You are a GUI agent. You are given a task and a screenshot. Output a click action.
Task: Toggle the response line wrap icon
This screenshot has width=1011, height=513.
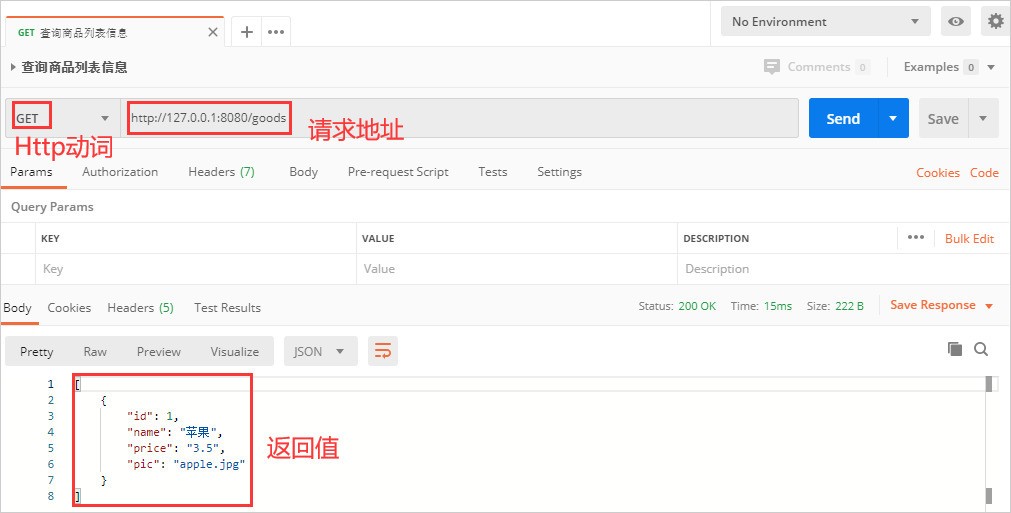[383, 351]
